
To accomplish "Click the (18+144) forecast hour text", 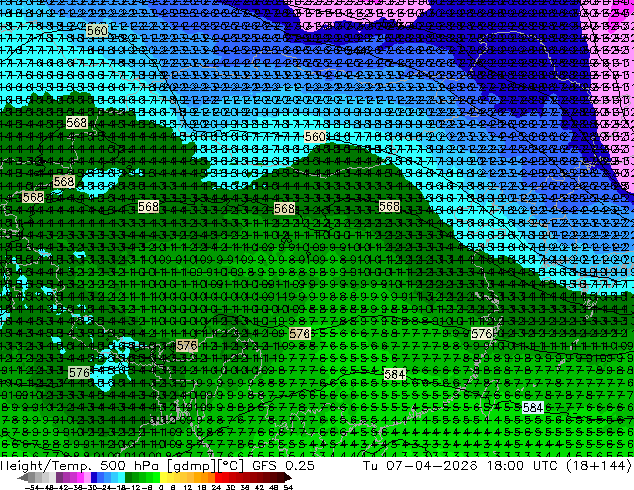I will [x=598, y=466].
